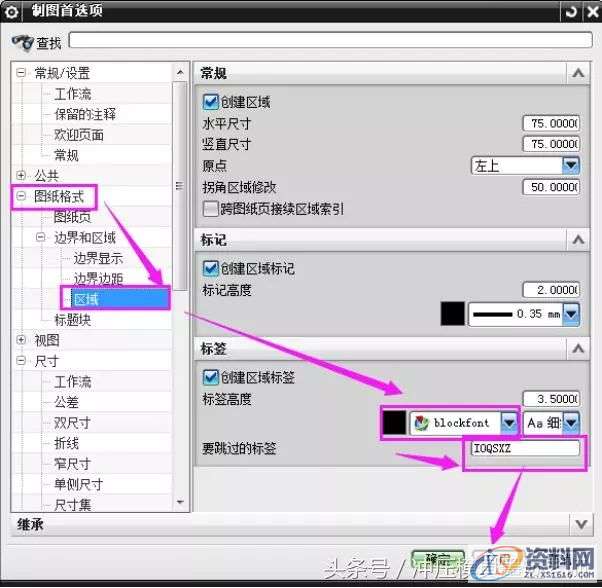This screenshot has height=588, width=602.
Task: Collapse the 常规 section header arrow
Action: [578, 73]
